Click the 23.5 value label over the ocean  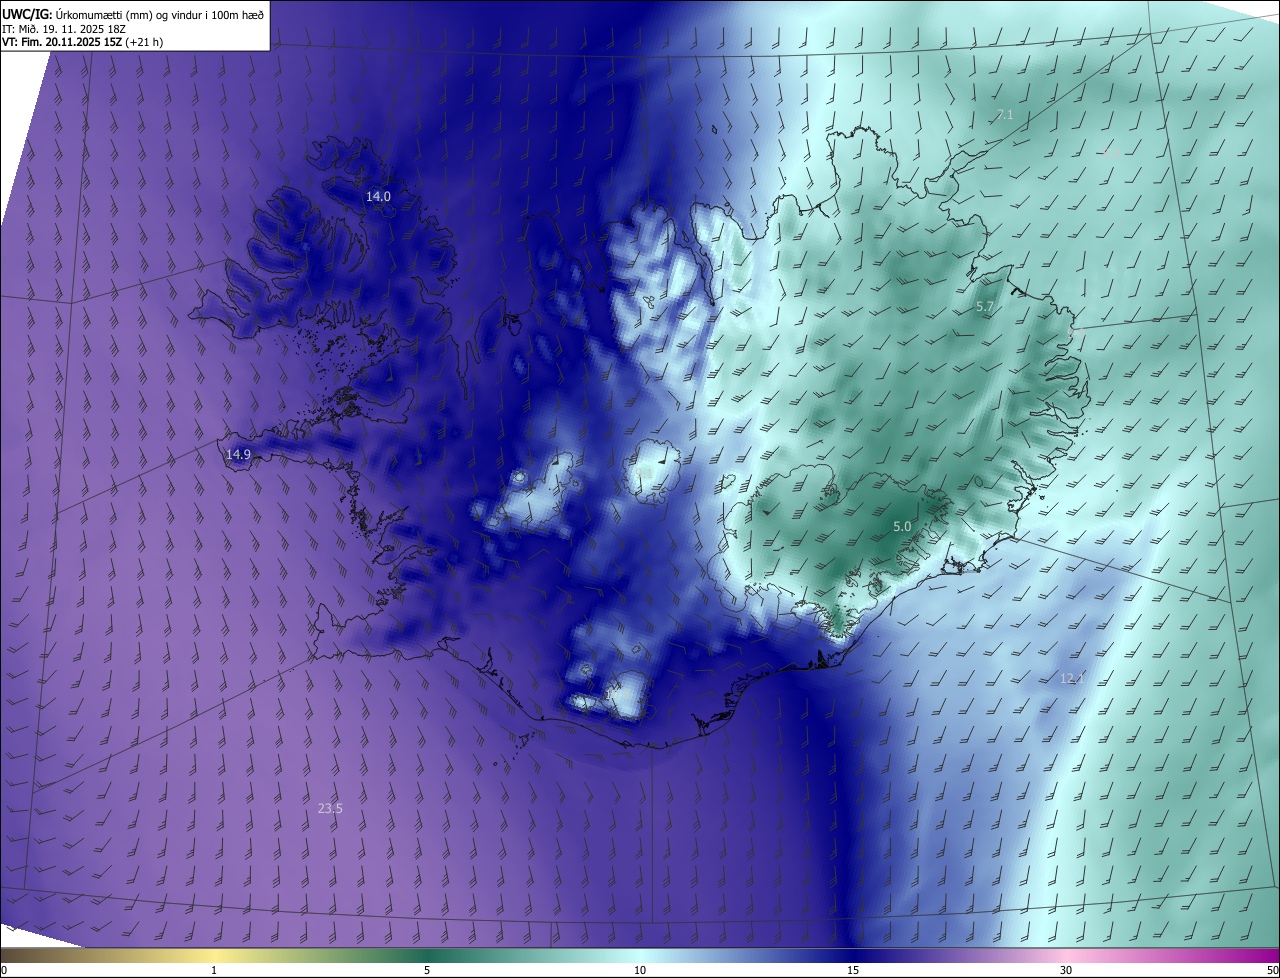[330, 808]
